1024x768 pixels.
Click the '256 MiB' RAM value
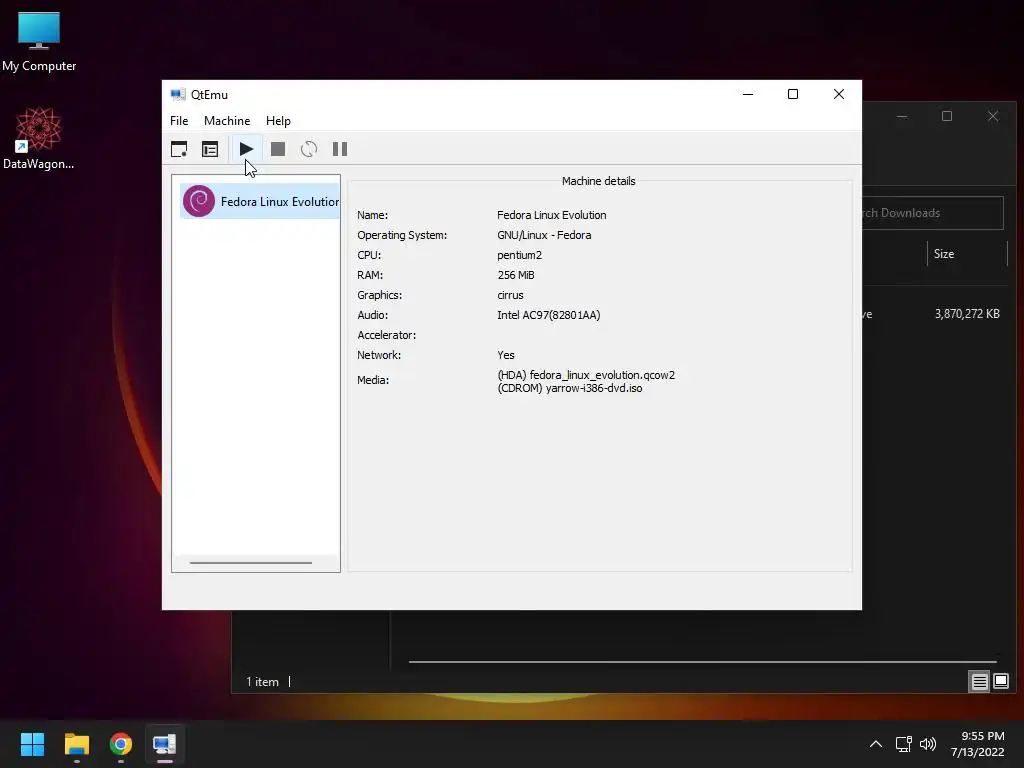pos(515,275)
